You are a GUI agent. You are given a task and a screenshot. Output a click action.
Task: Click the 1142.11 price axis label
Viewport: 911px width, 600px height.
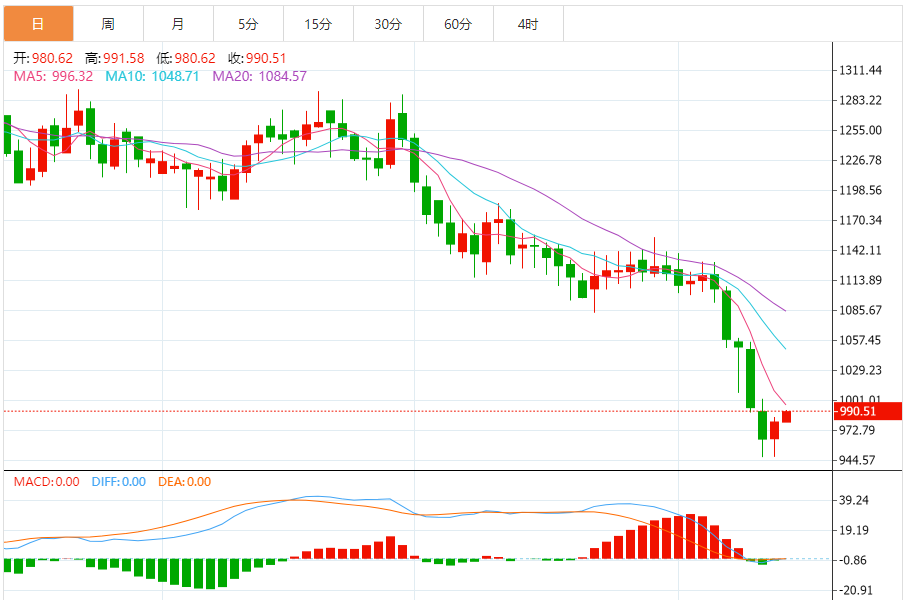[x=860, y=250]
